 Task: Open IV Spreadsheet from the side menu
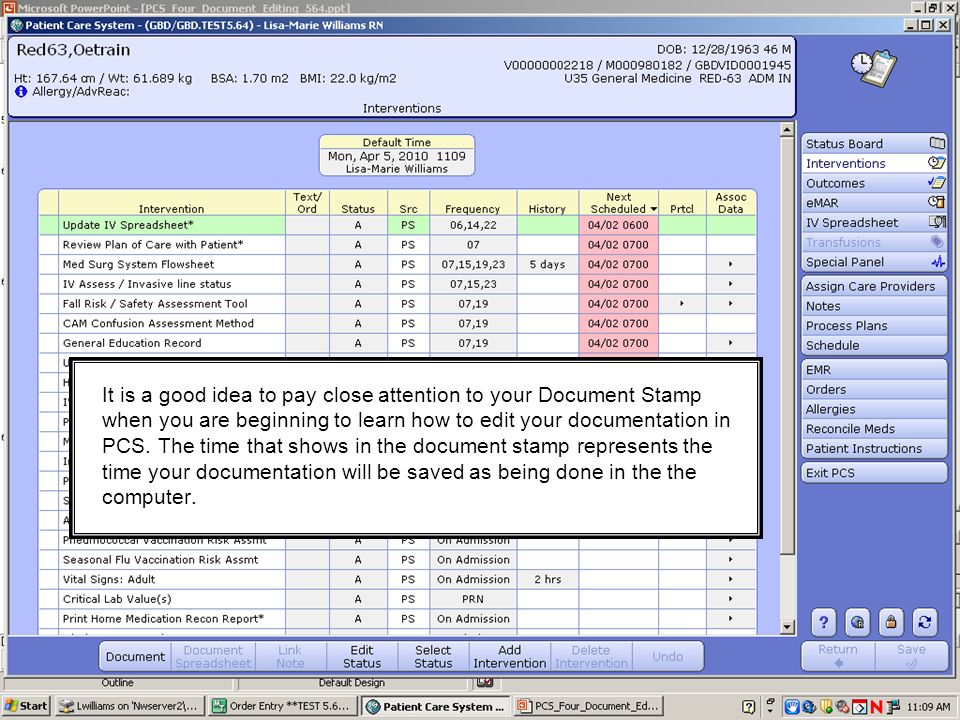pyautogui.click(x=874, y=222)
